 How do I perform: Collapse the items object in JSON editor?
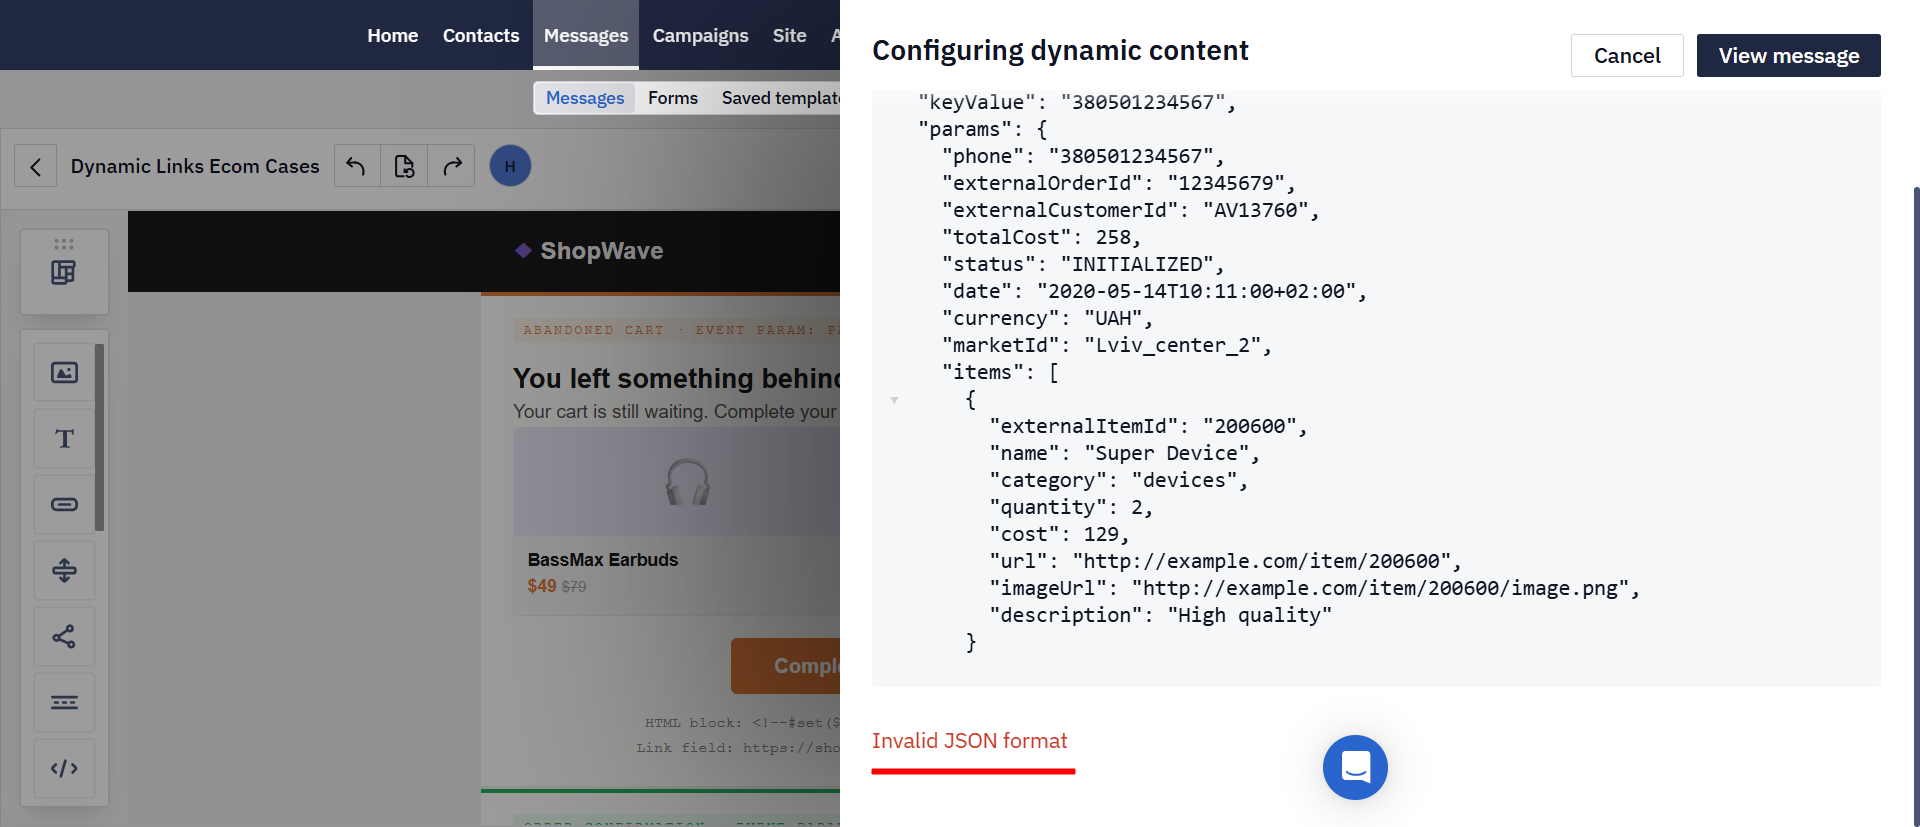pos(894,400)
